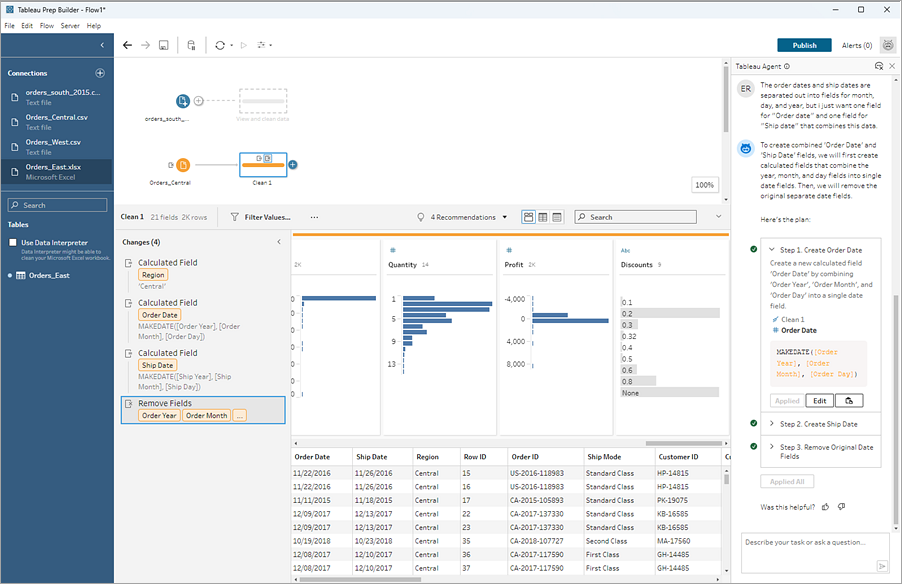Collapse the Changes pane
This screenshot has height=584, width=902.
(278, 242)
